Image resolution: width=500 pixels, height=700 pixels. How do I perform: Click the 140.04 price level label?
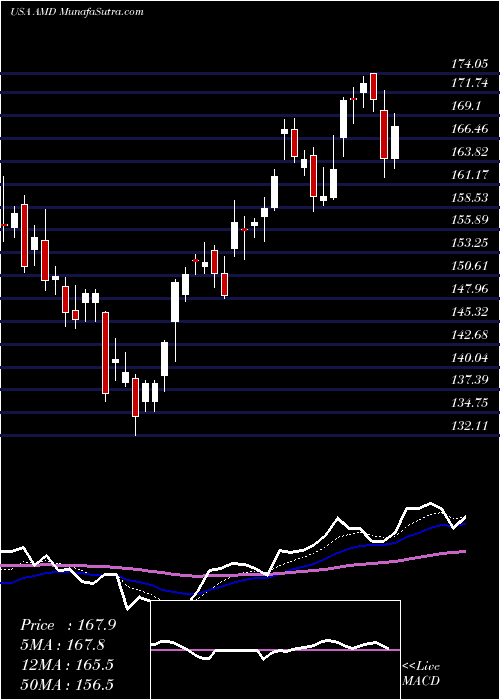click(470, 358)
